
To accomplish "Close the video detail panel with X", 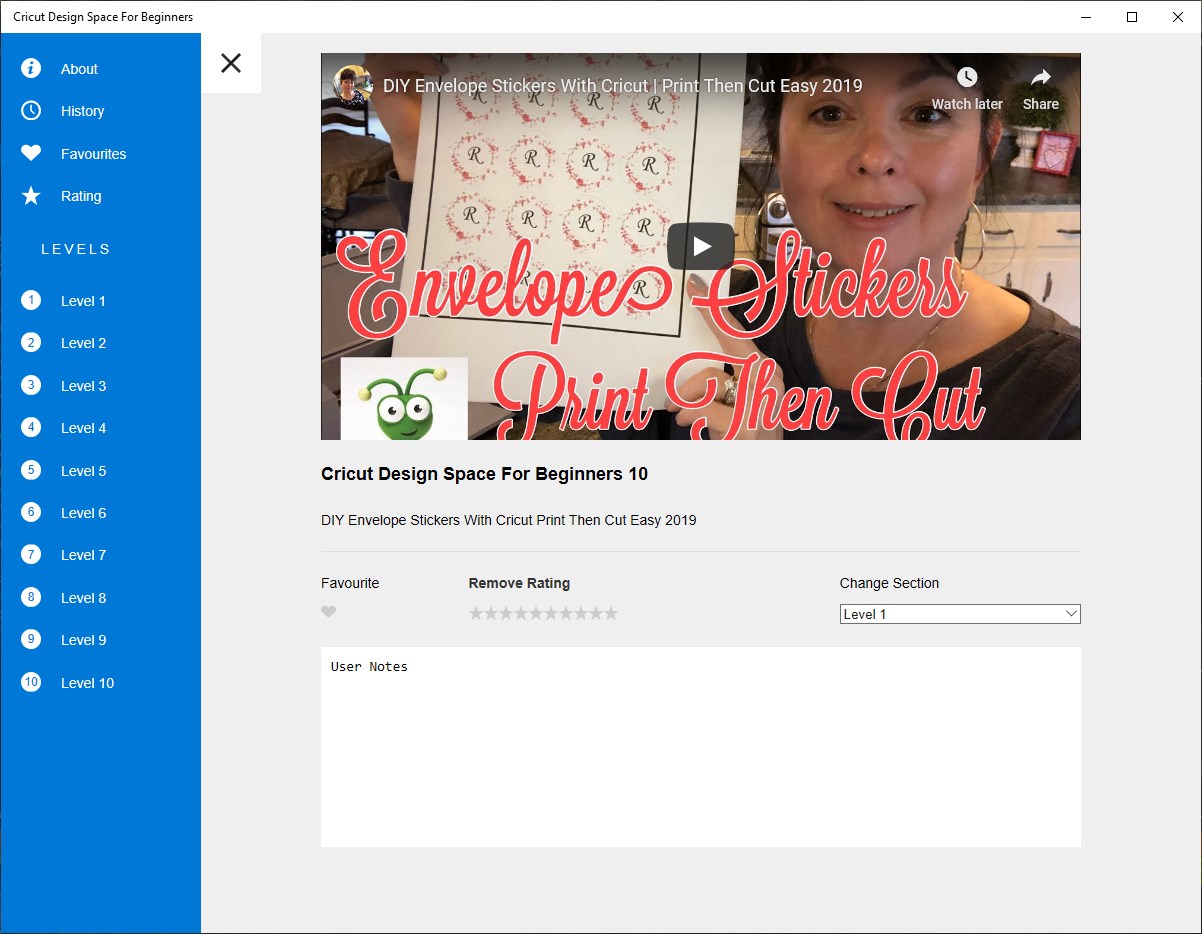I will point(231,63).
